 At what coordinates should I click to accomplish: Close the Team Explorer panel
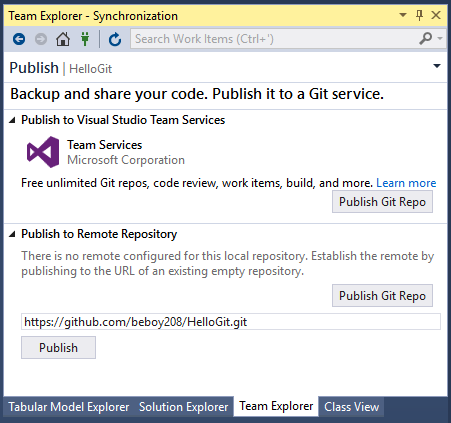click(436, 15)
